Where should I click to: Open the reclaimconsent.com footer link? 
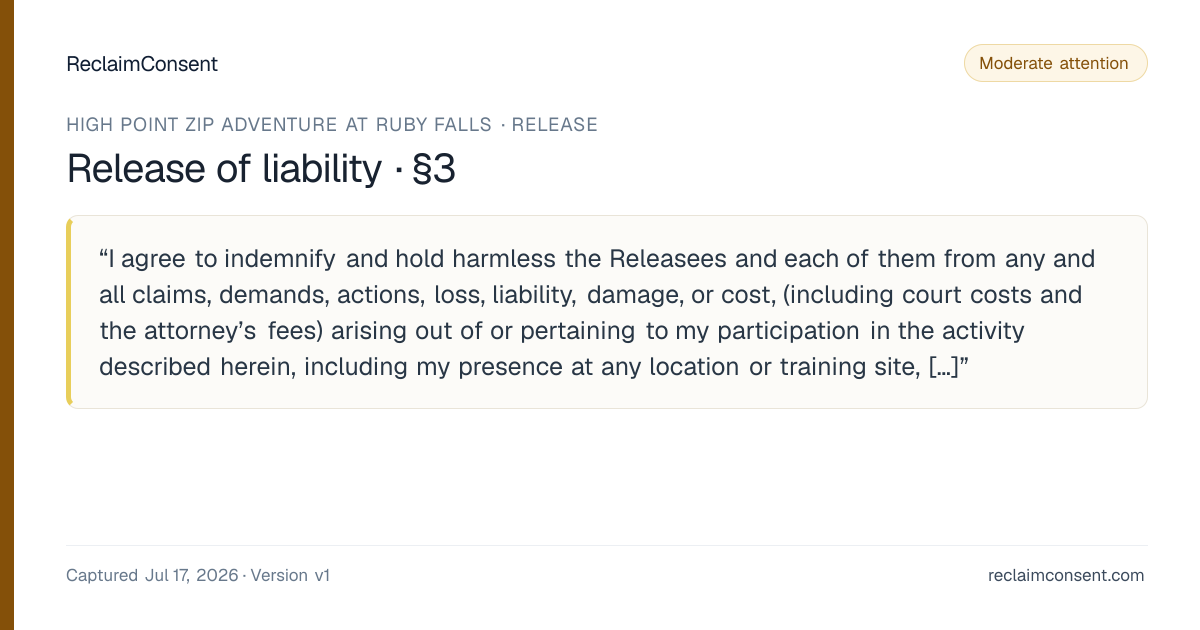(x=1066, y=575)
